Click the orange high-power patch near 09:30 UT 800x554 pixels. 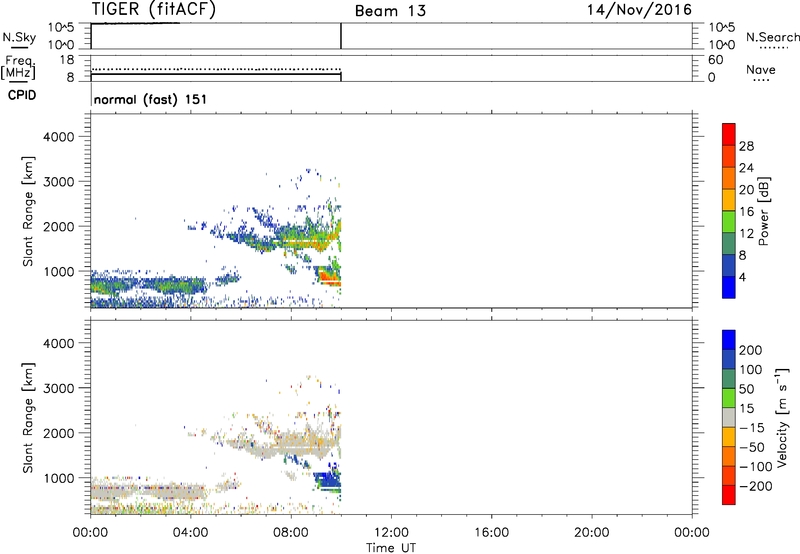point(329,278)
